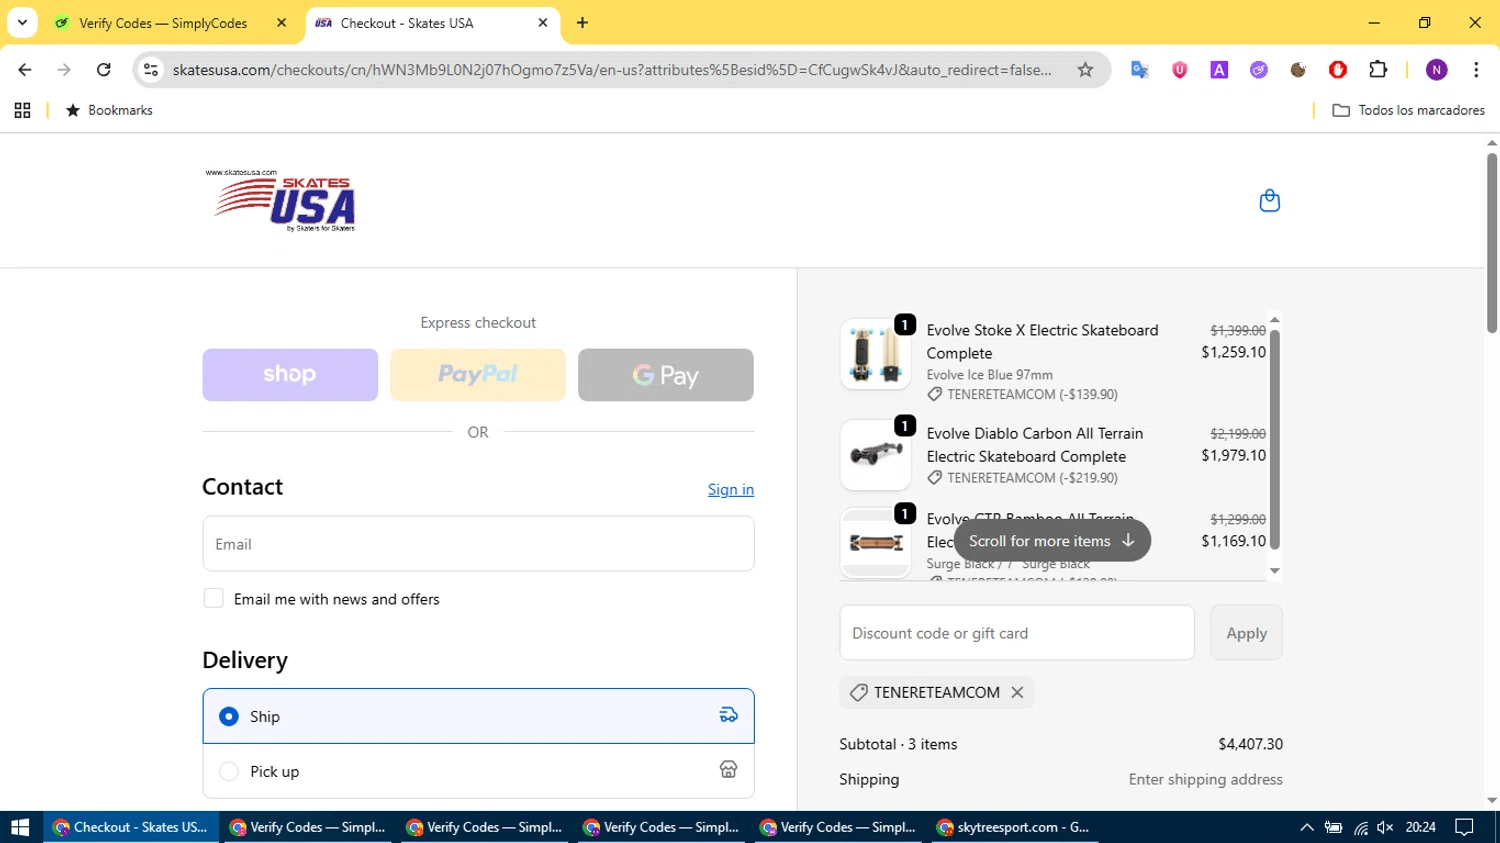1500x843 pixels.
Task: Focus the Email input field
Action: point(478,544)
